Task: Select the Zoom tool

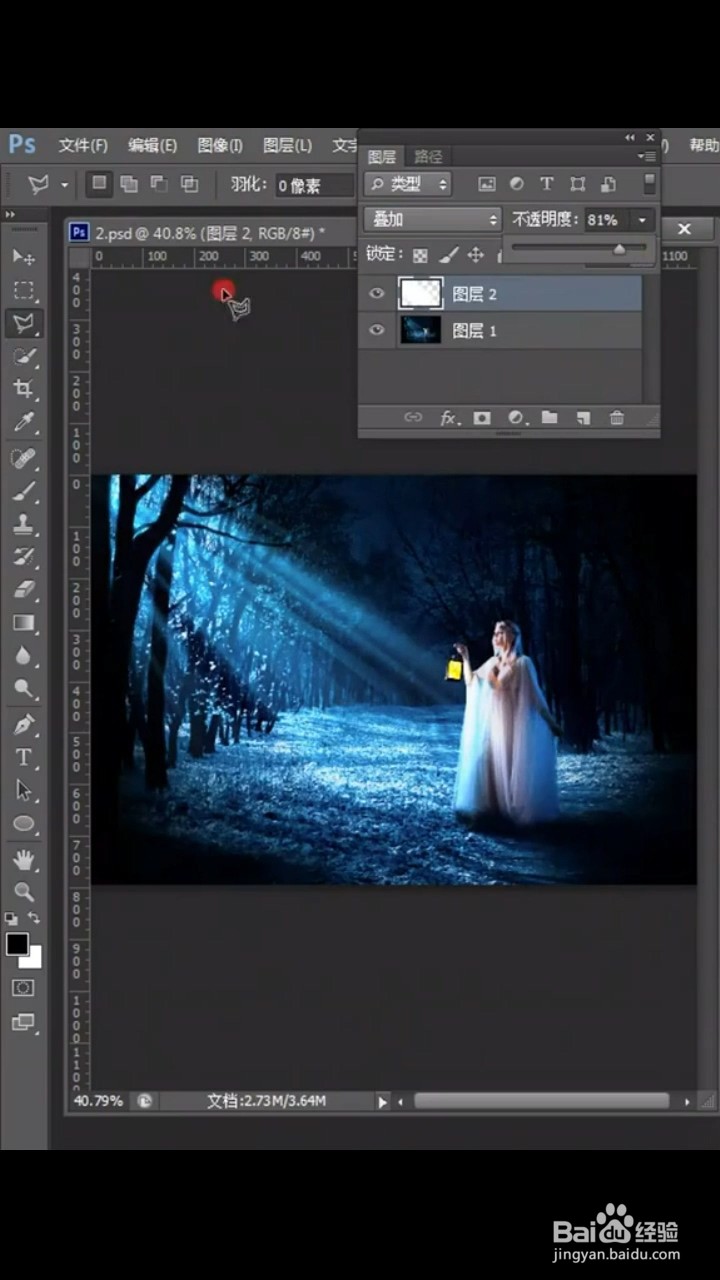Action: pos(24,892)
